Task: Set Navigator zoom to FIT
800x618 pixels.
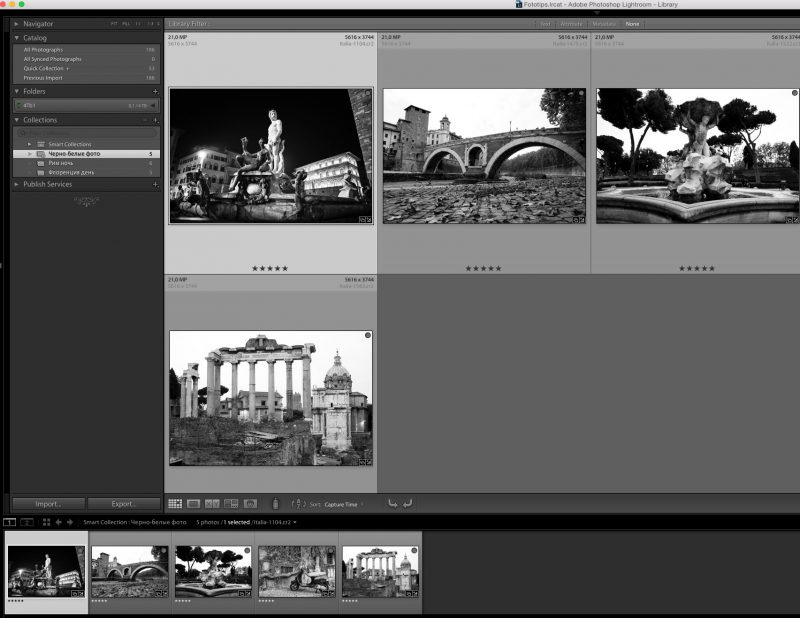Action: tap(114, 24)
